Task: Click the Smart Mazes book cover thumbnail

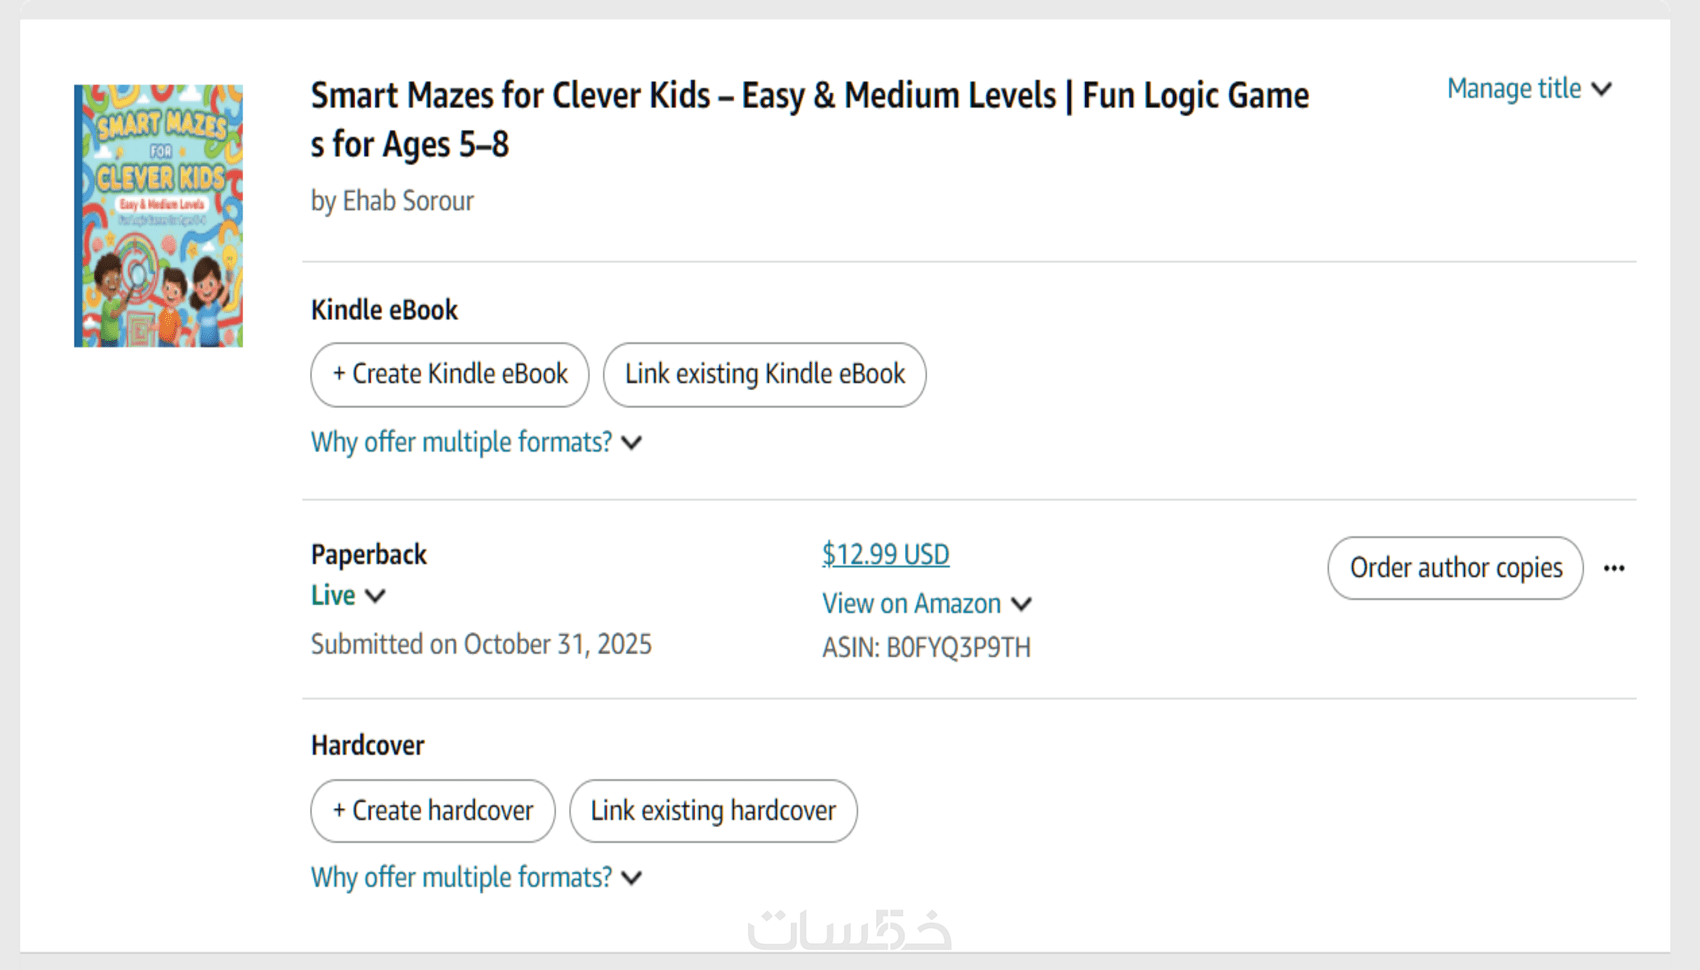Action: [x=158, y=216]
